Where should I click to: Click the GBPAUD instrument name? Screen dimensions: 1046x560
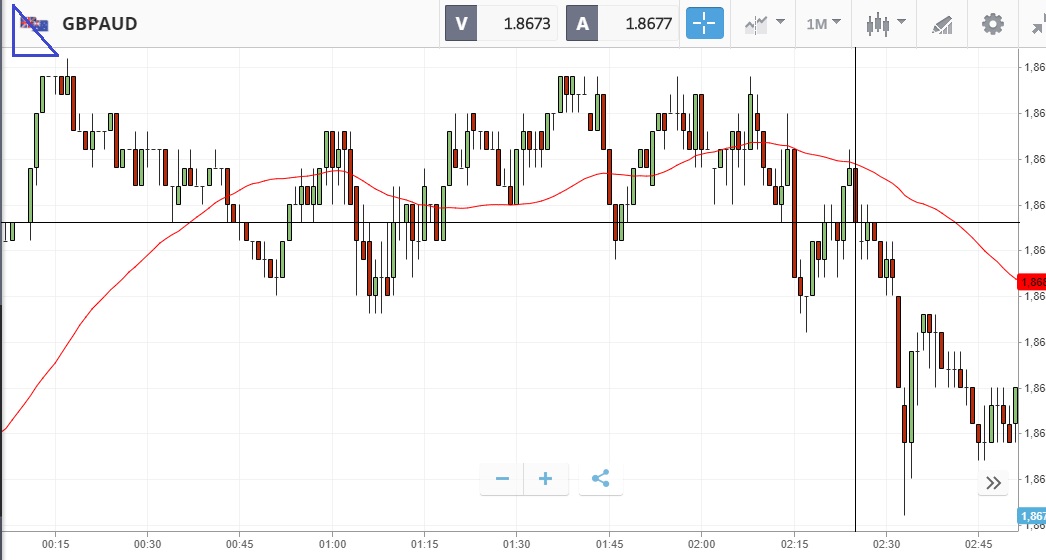coord(100,24)
